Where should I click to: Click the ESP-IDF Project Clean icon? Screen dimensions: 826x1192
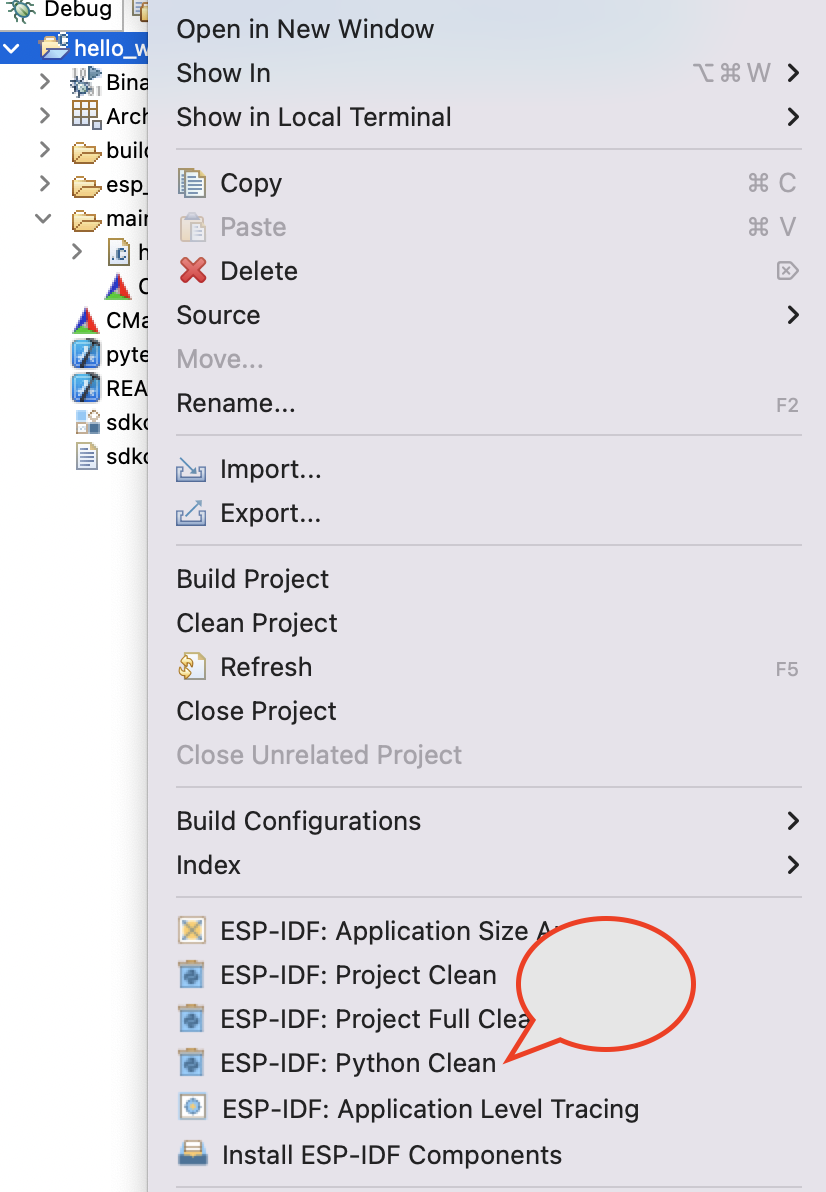coord(191,975)
